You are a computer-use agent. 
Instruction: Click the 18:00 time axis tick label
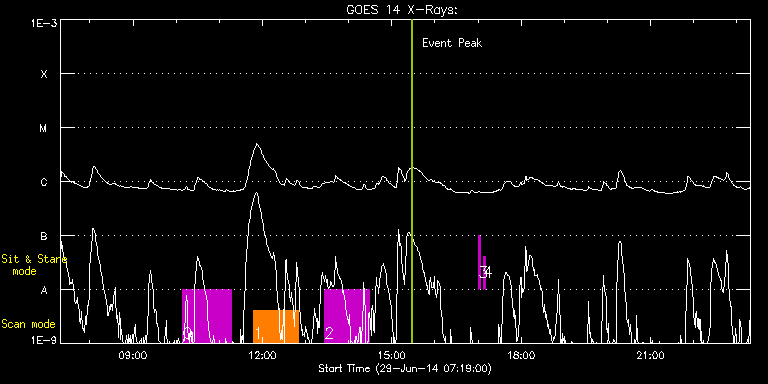(x=521, y=356)
